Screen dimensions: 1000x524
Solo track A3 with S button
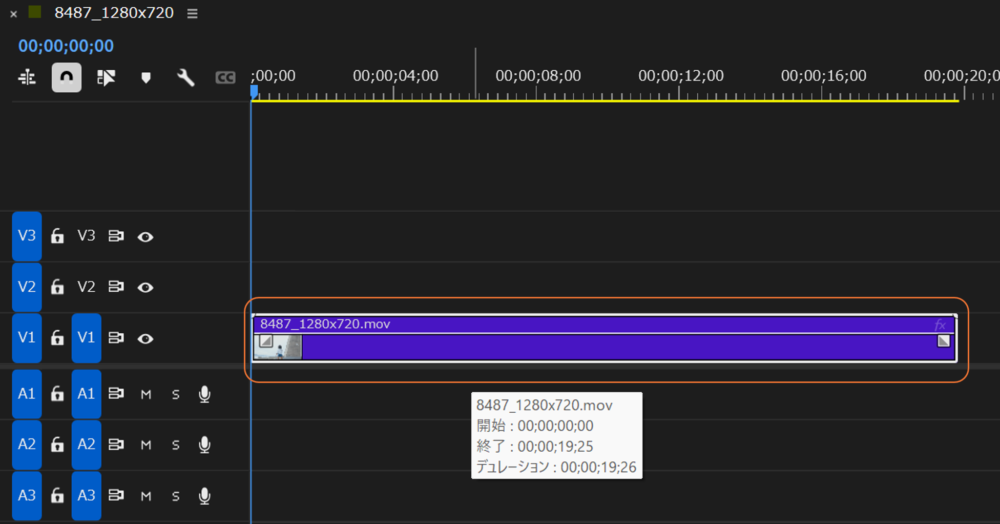175,496
